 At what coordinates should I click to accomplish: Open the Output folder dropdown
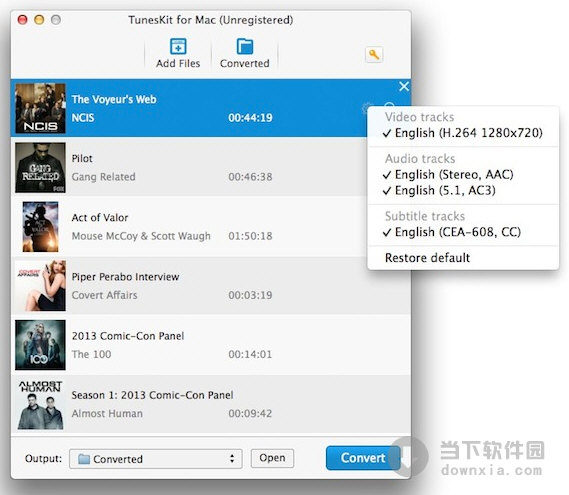[156, 459]
